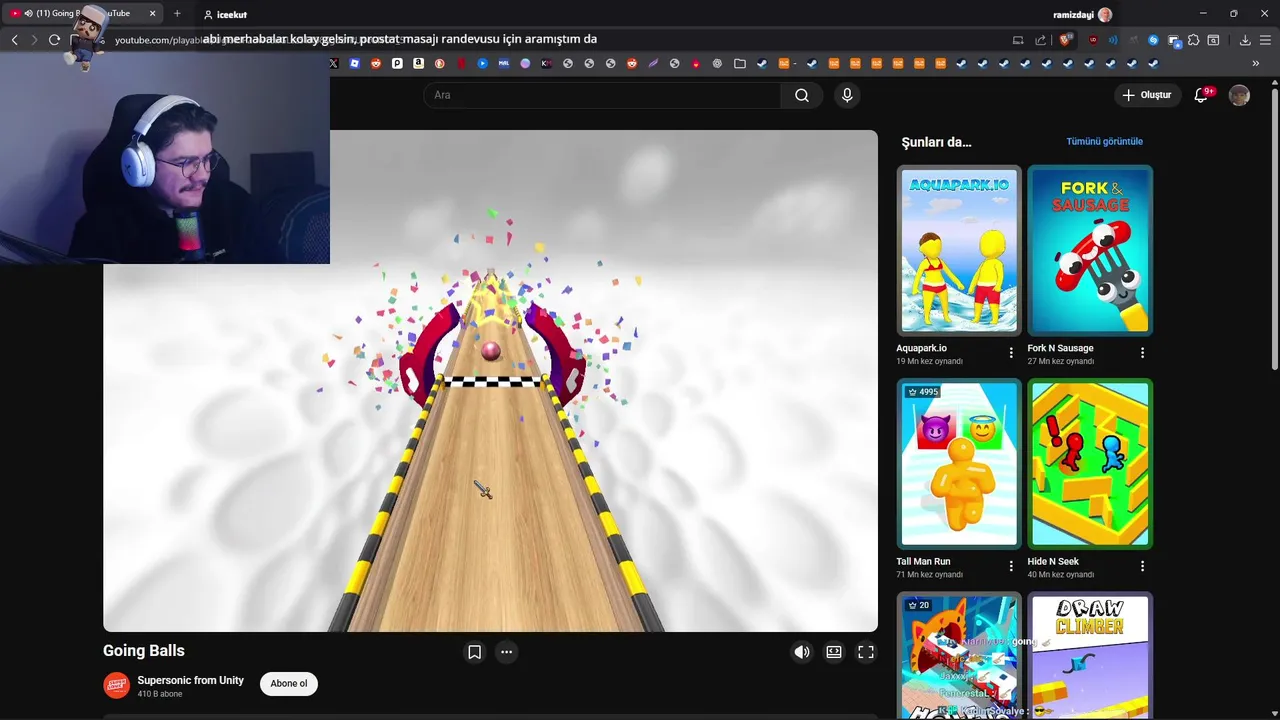Image resolution: width=1280 pixels, height=720 pixels.
Task: Open the white P bookmark icon
Action: coord(397,63)
